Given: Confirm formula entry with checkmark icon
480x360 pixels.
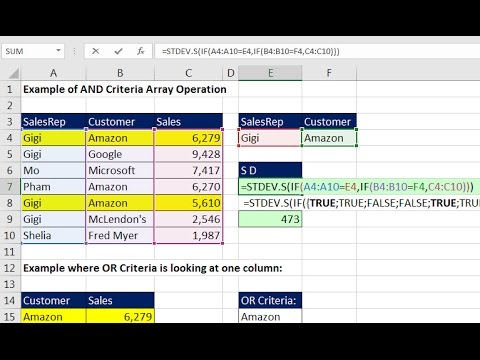Looking at the screenshot, I should [x=118, y=51].
